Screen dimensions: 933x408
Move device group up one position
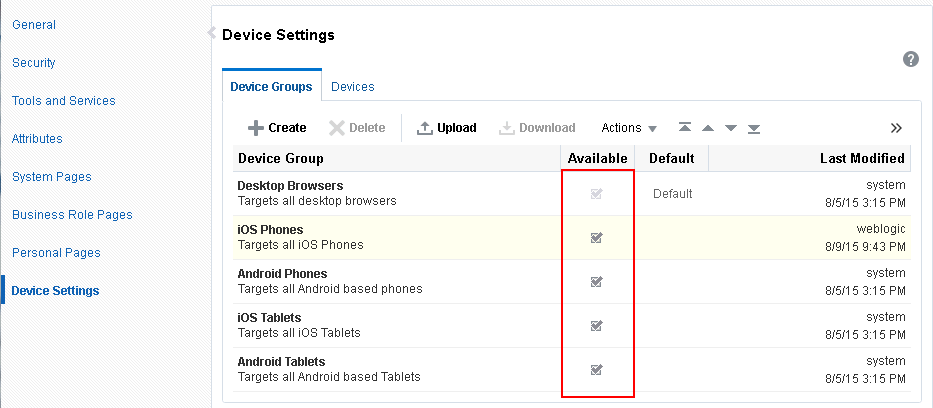(708, 128)
